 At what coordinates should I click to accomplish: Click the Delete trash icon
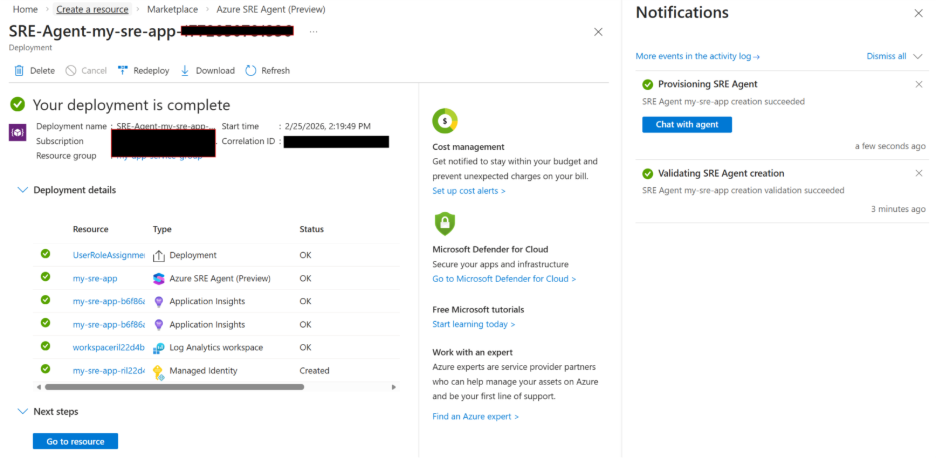pyautogui.click(x=19, y=70)
